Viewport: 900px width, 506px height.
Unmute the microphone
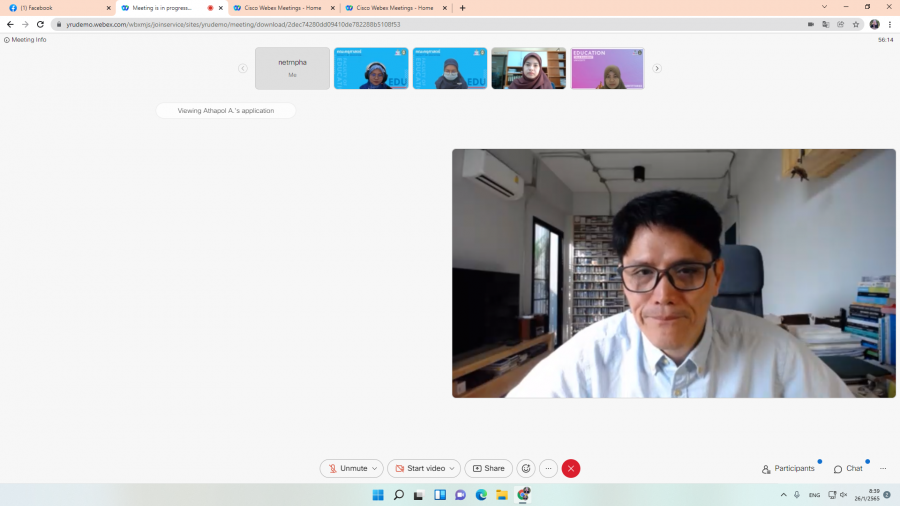coord(347,468)
